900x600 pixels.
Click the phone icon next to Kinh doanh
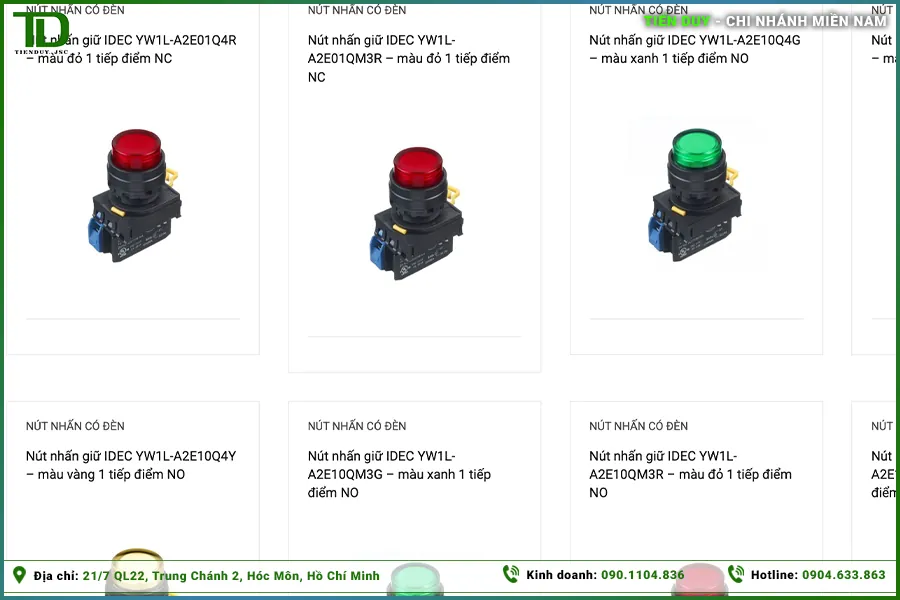coord(511,574)
